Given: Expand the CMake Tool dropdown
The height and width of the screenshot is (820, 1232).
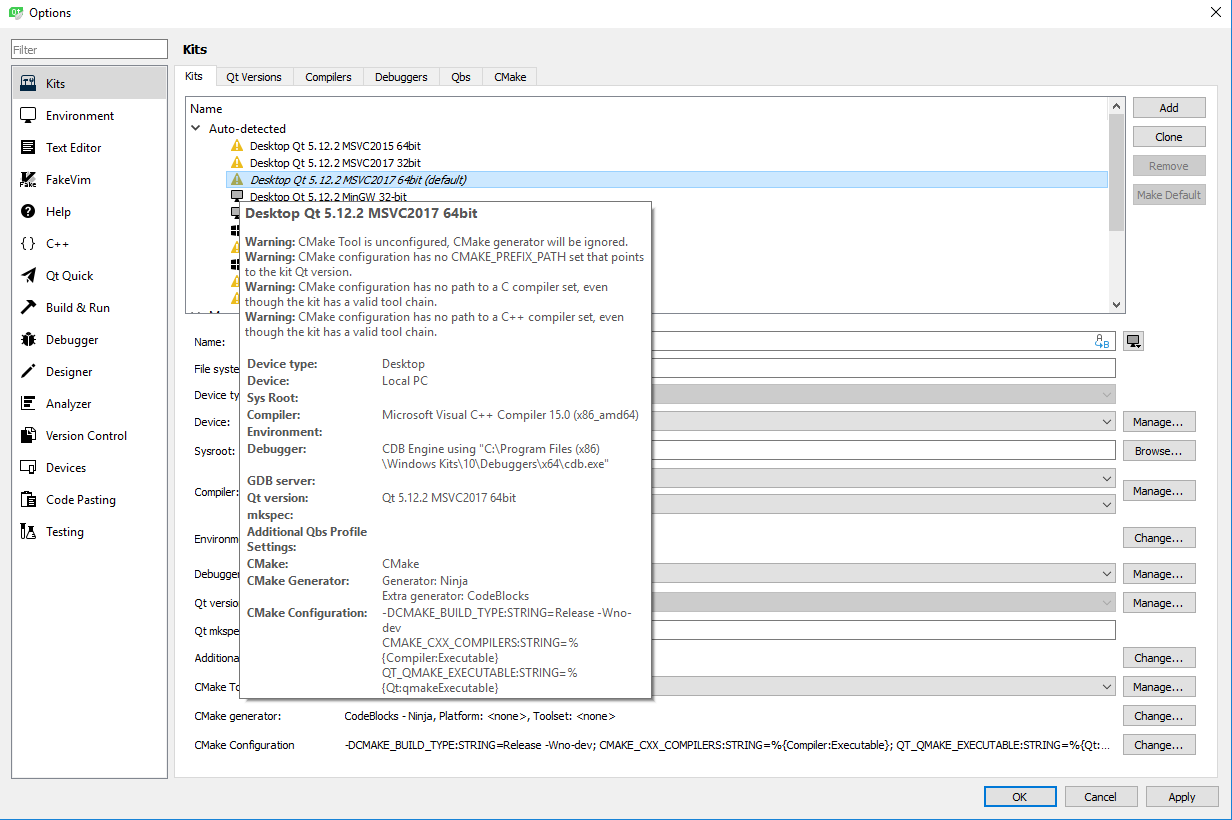Looking at the screenshot, I should pyautogui.click(x=1106, y=687).
